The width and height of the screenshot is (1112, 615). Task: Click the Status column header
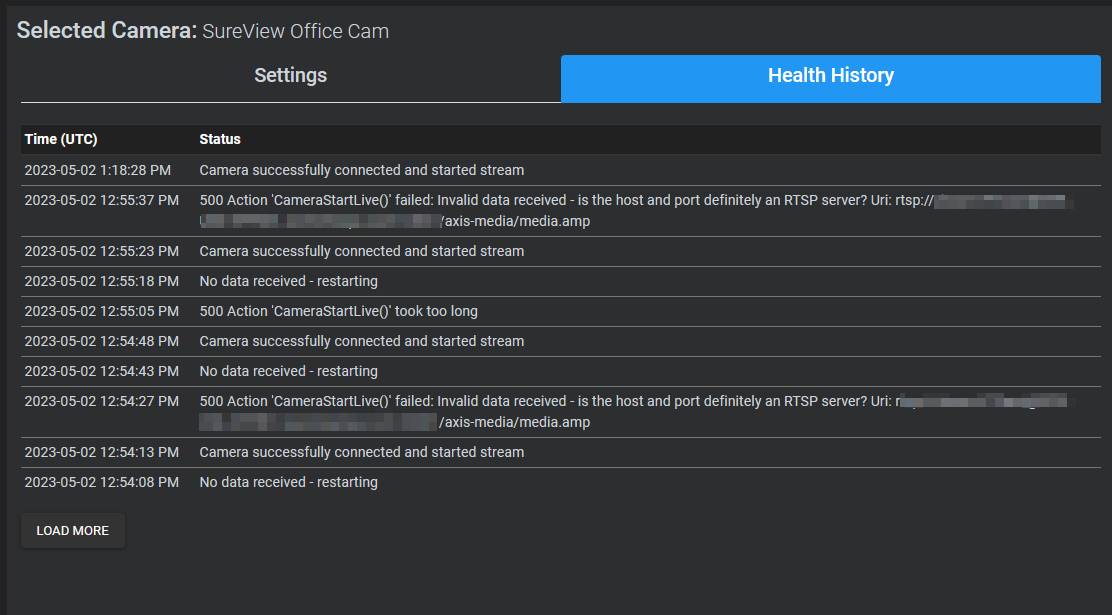220,139
